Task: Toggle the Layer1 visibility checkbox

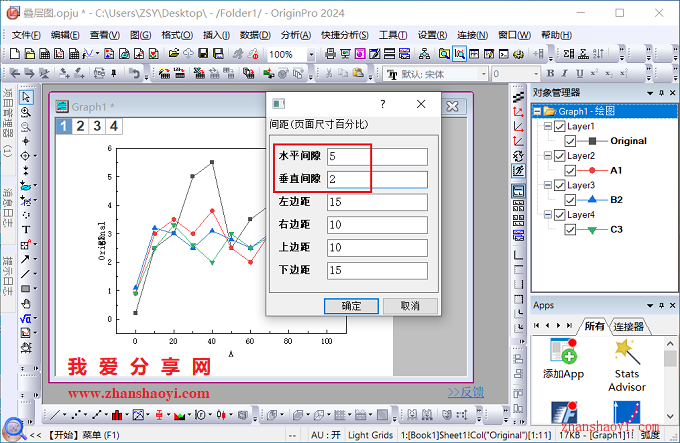Action: point(560,127)
